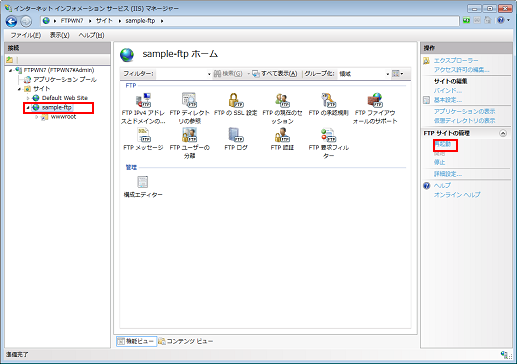The width and height of the screenshot is (517, 364).
Task: Click the Bindings link
Action: (447, 91)
